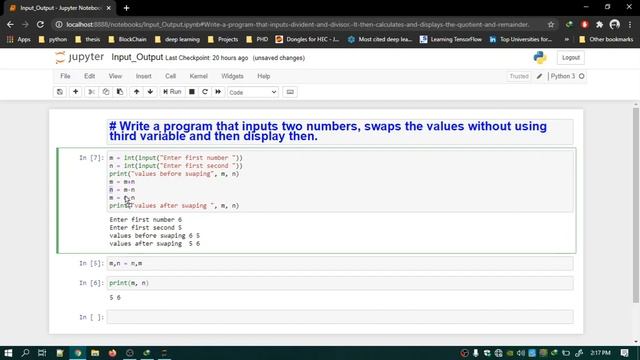This screenshot has height=360, width=640.
Task: Open the Edit menu
Action: tap(89, 76)
